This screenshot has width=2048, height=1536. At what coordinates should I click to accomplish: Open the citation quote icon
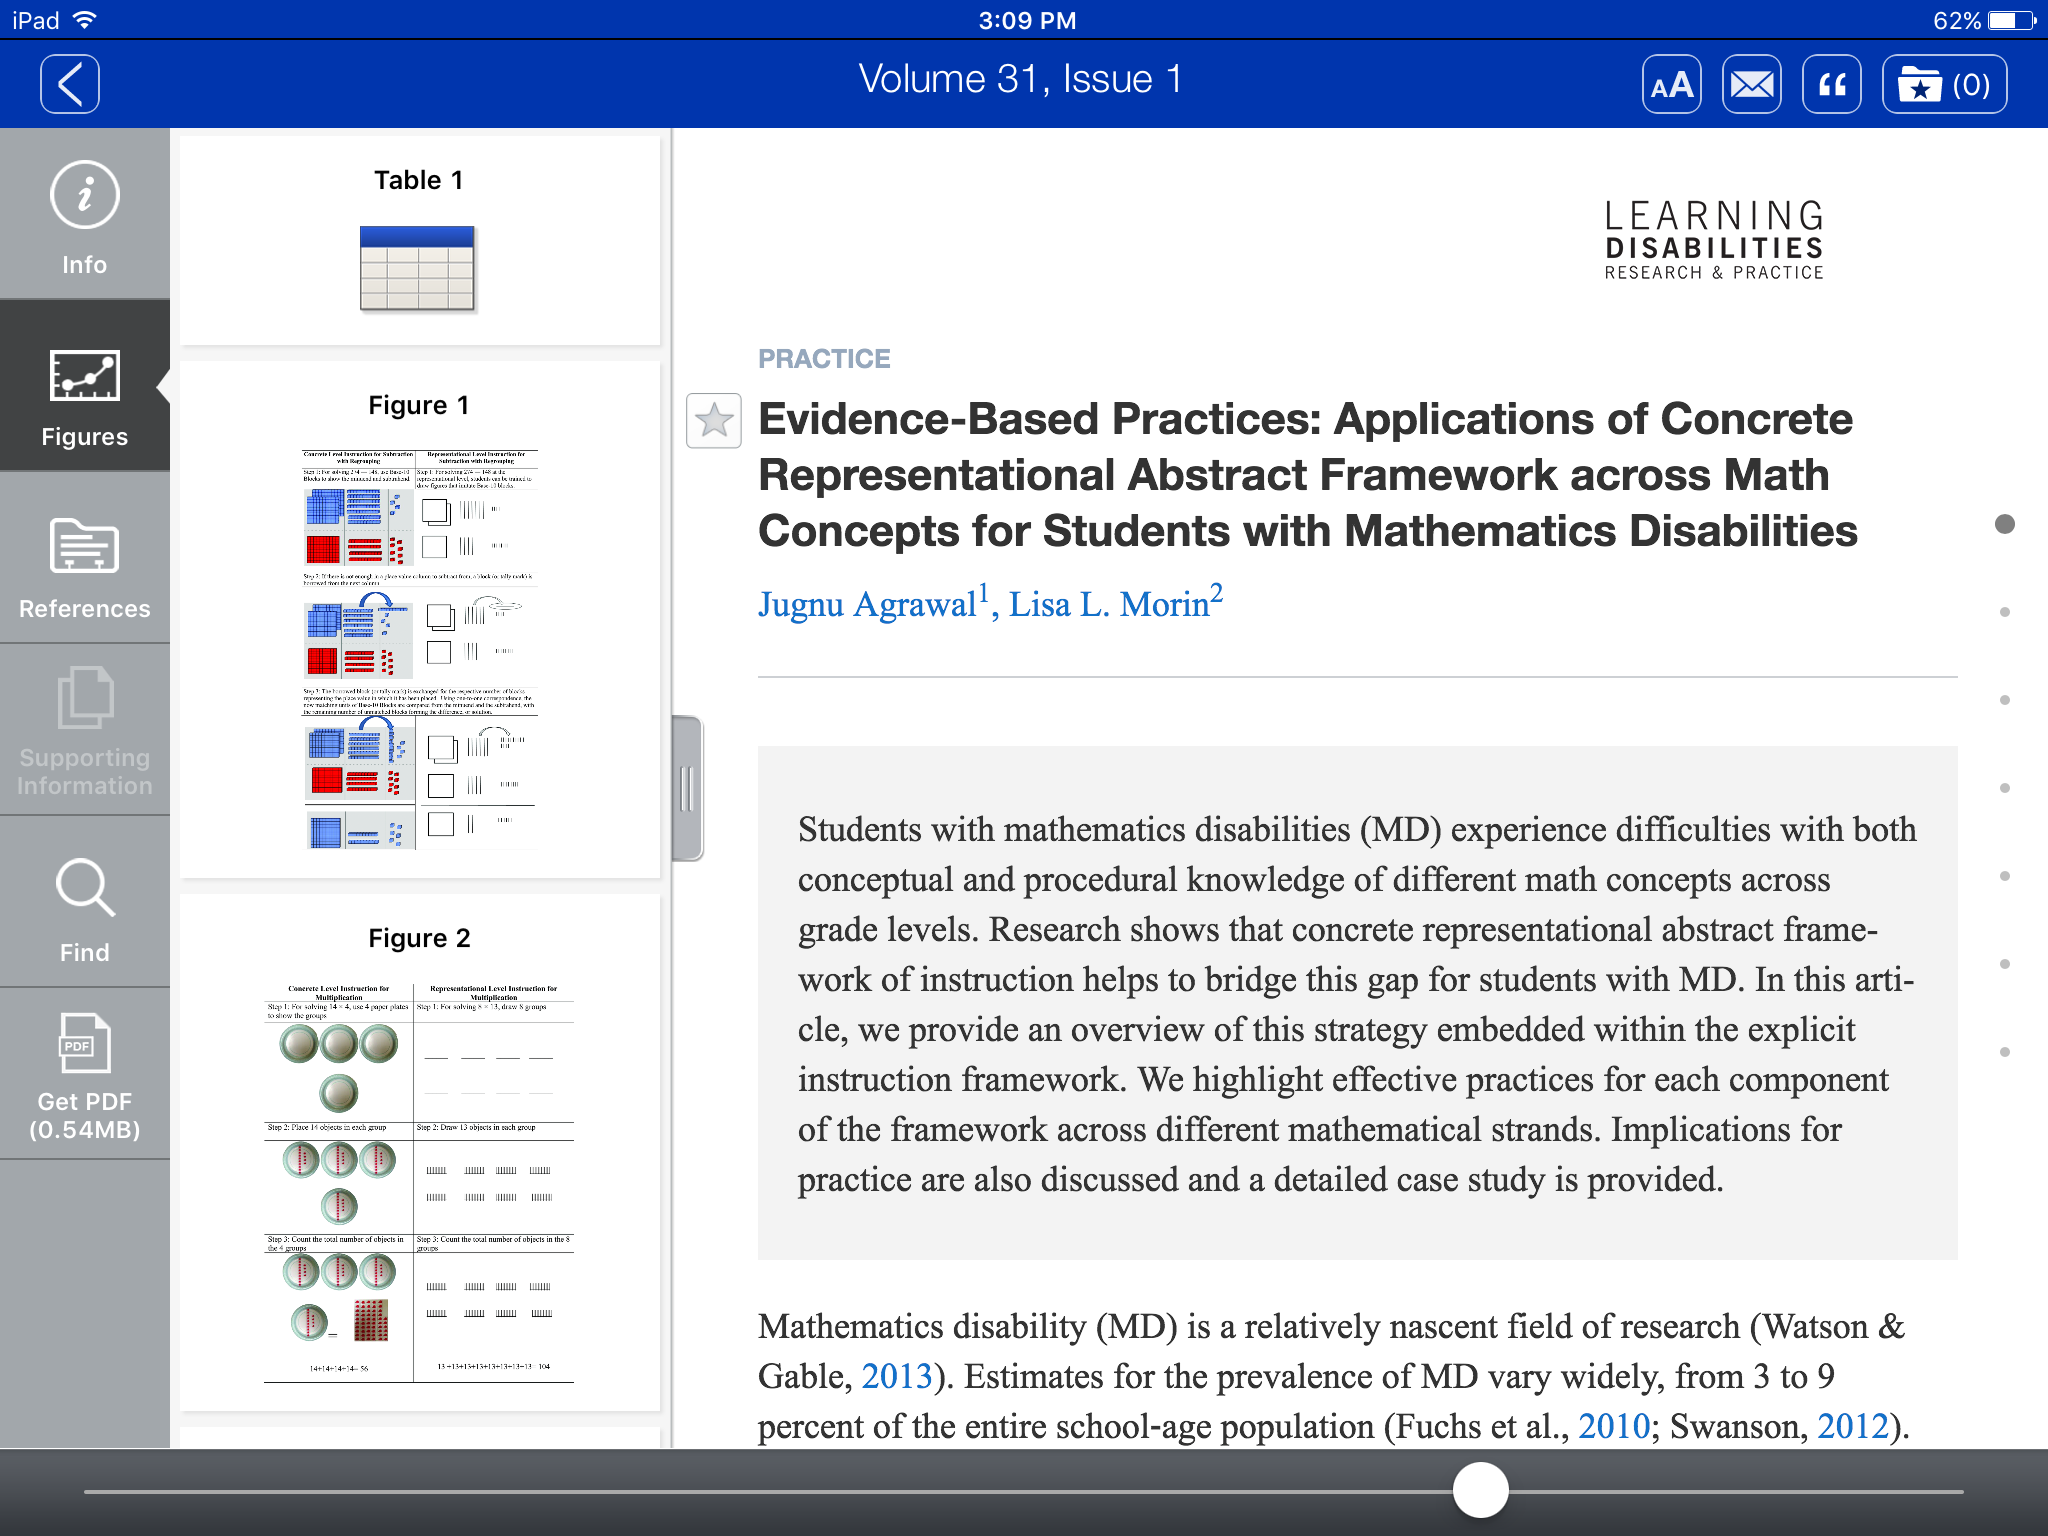tap(1831, 84)
